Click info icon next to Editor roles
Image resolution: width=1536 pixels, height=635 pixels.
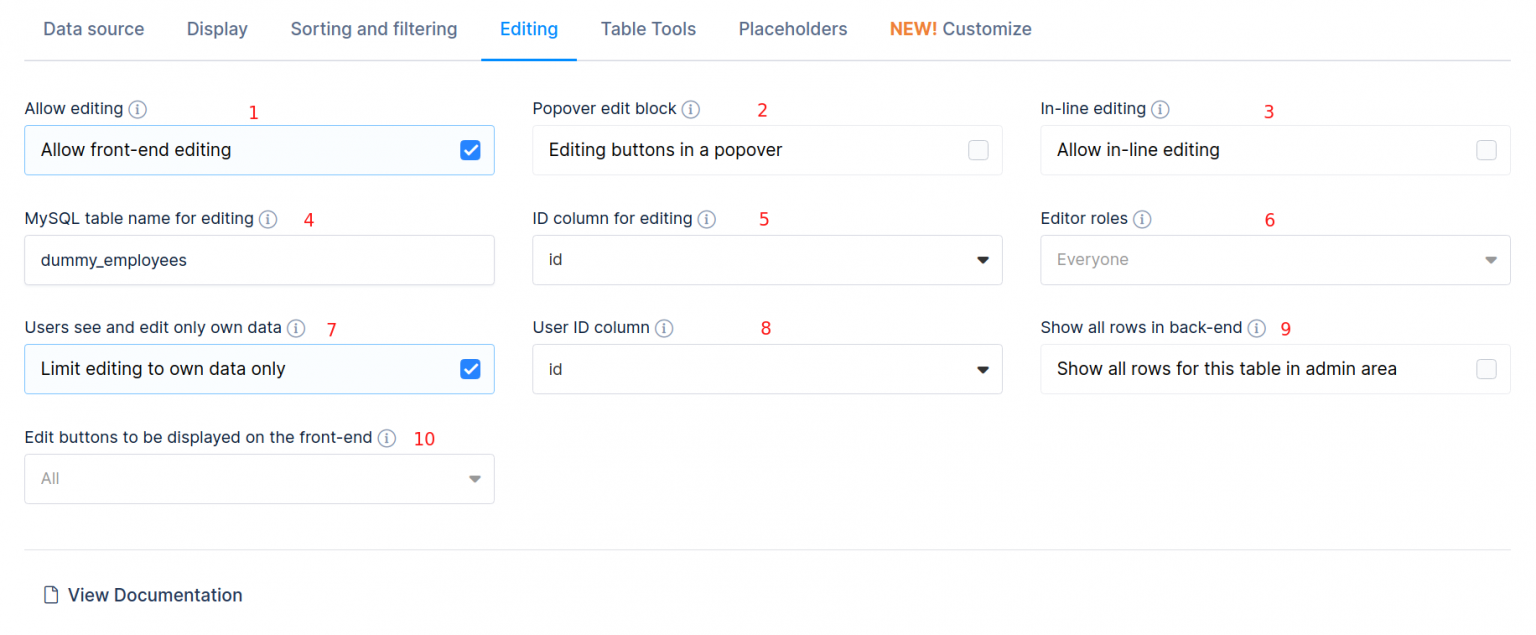(x=1142, y=219)
